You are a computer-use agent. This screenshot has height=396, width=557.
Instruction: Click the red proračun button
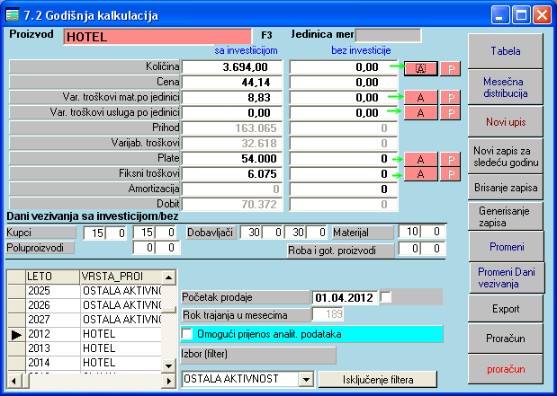point(505,369)
